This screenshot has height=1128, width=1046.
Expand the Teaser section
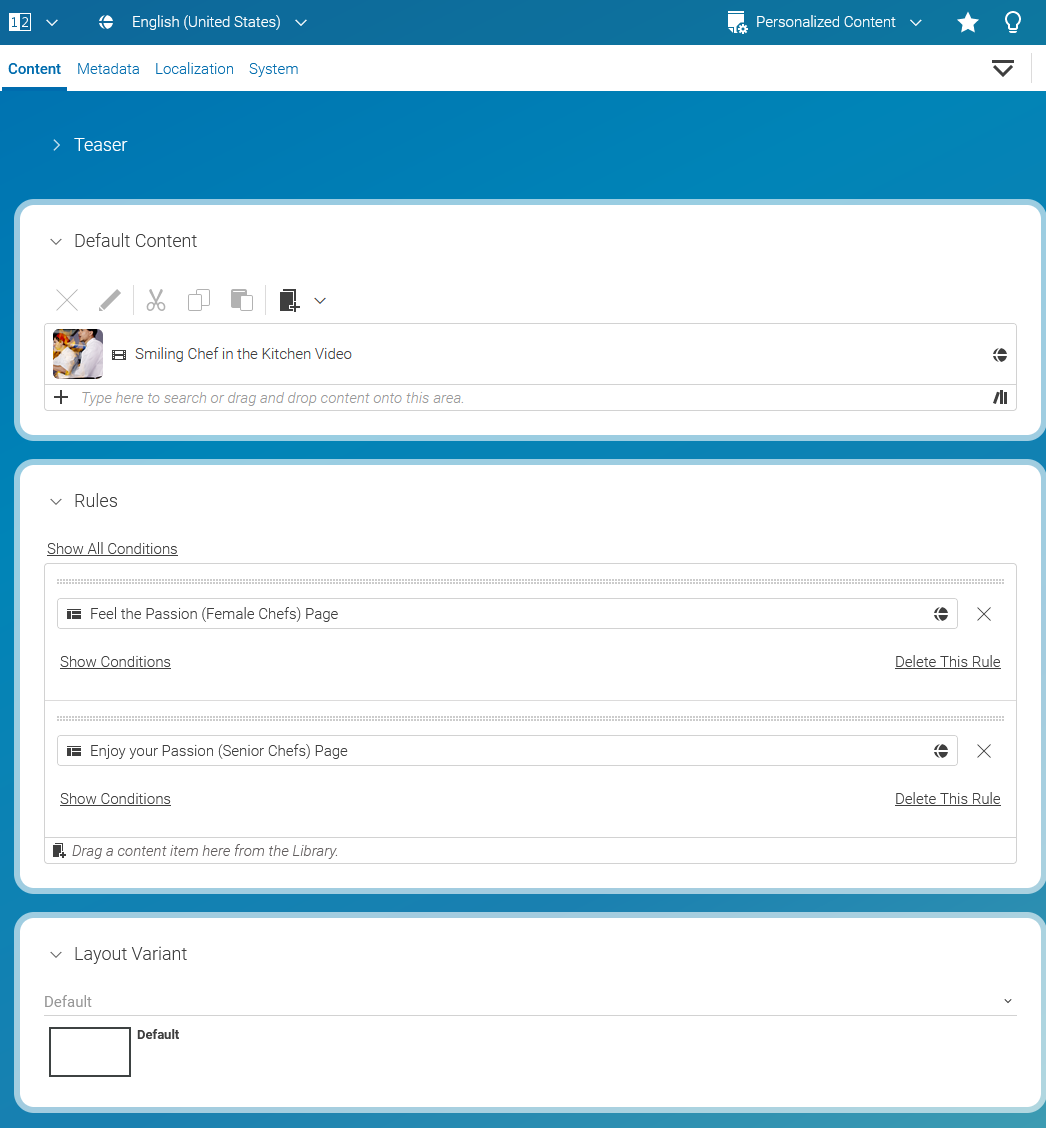tap(57, 144)
